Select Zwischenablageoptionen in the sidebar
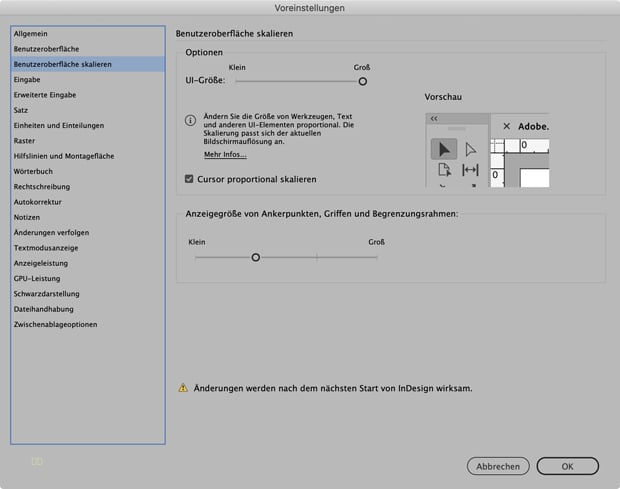Image resolution: width=620 pixels, height=489 pixels. (55, 324)
